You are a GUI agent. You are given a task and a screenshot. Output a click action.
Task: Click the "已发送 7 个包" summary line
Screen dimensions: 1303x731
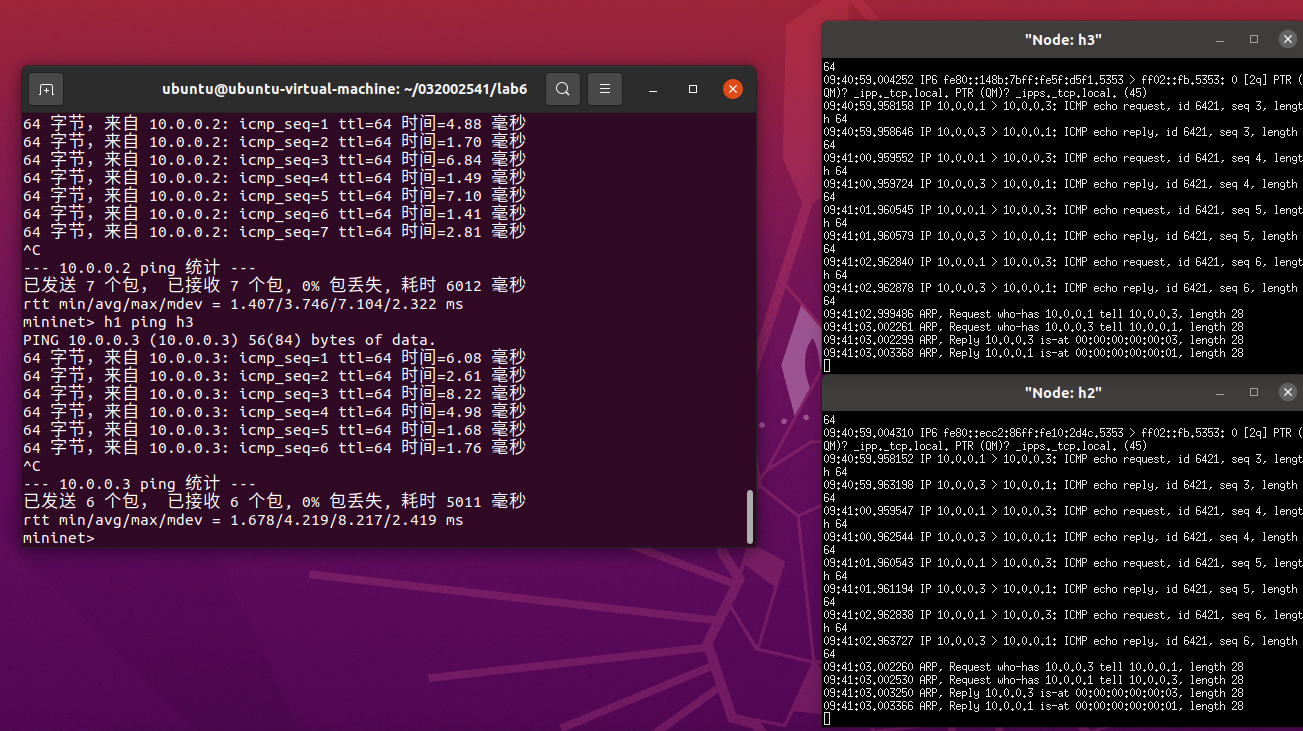[x=274, y=285]
